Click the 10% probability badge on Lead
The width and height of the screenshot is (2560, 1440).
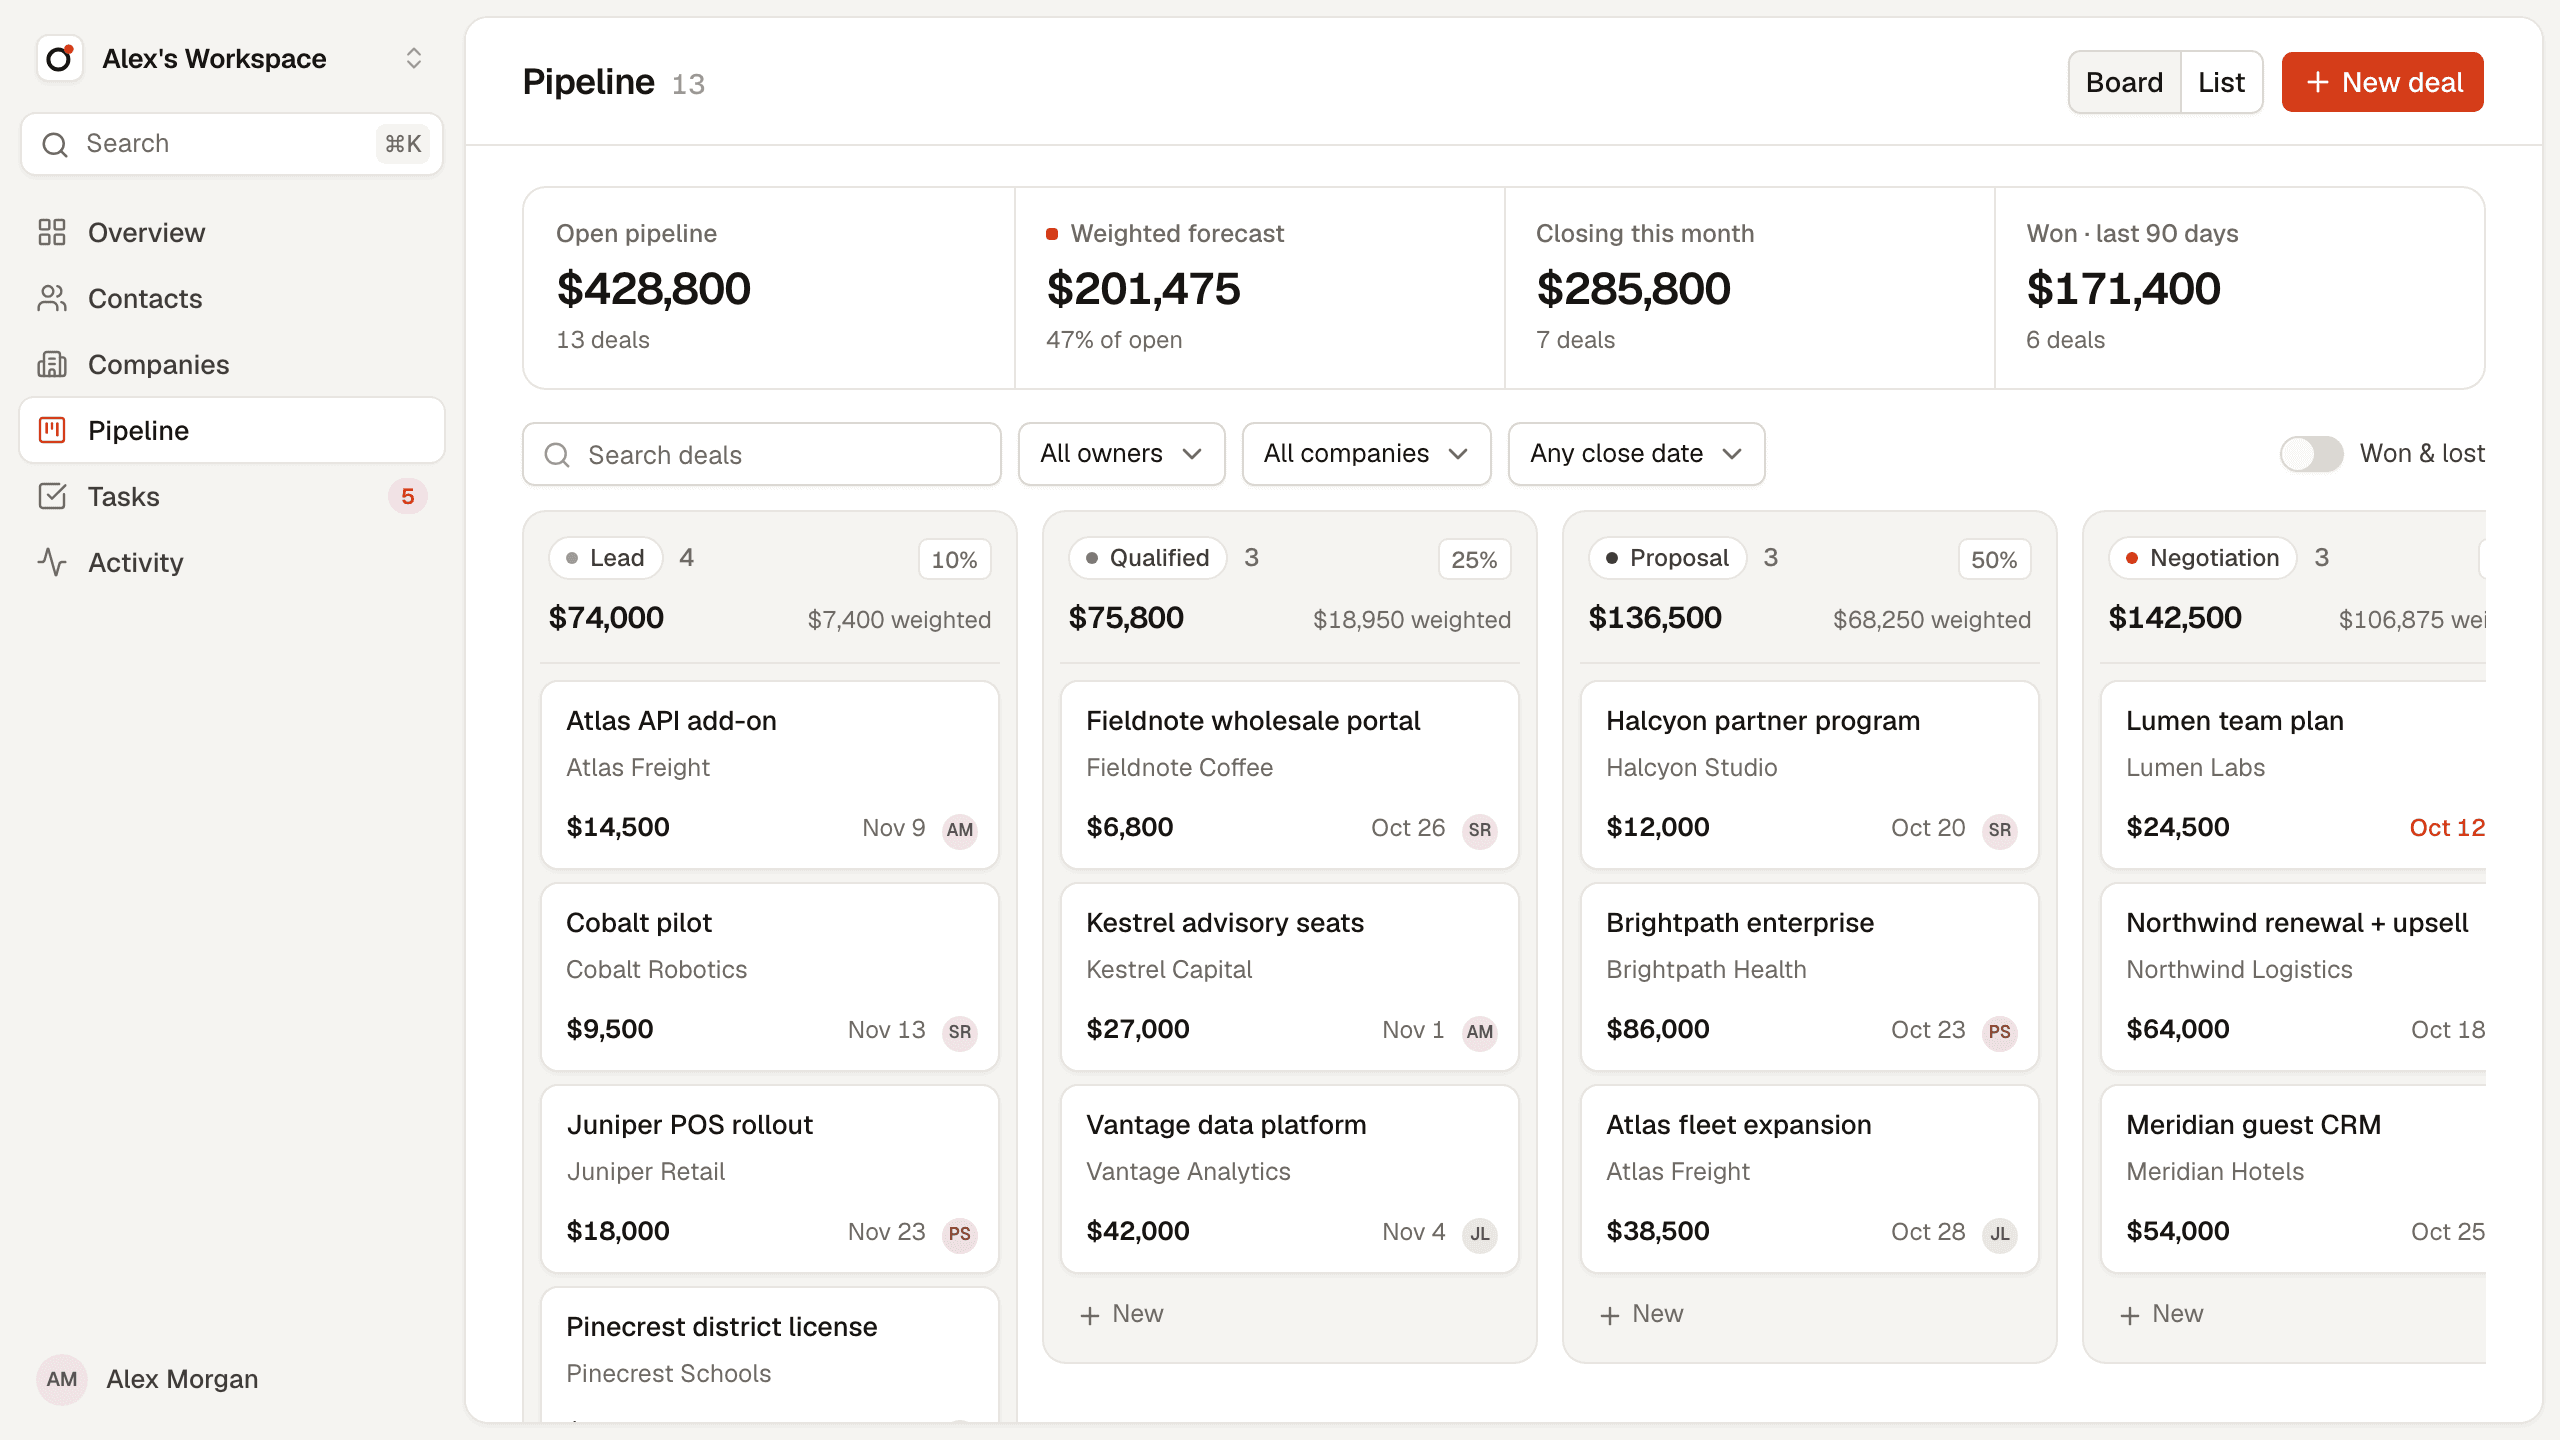pyautogui.click(x=955, y=560)
